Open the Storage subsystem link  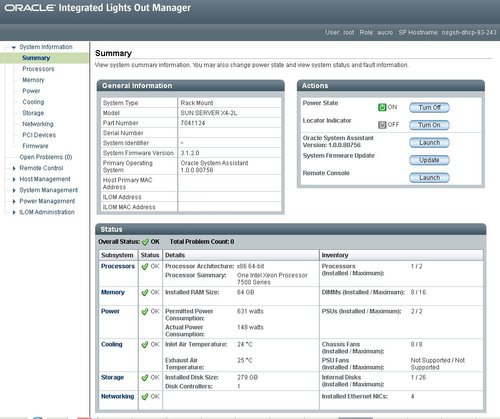[113, 377]
